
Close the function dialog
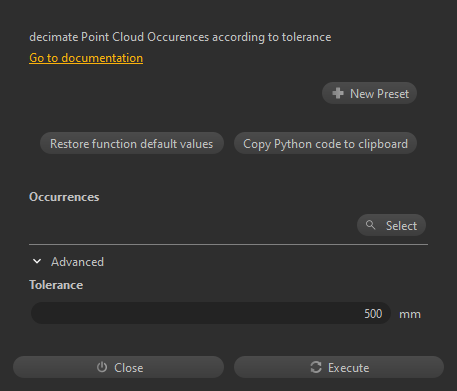click(118, 367)
